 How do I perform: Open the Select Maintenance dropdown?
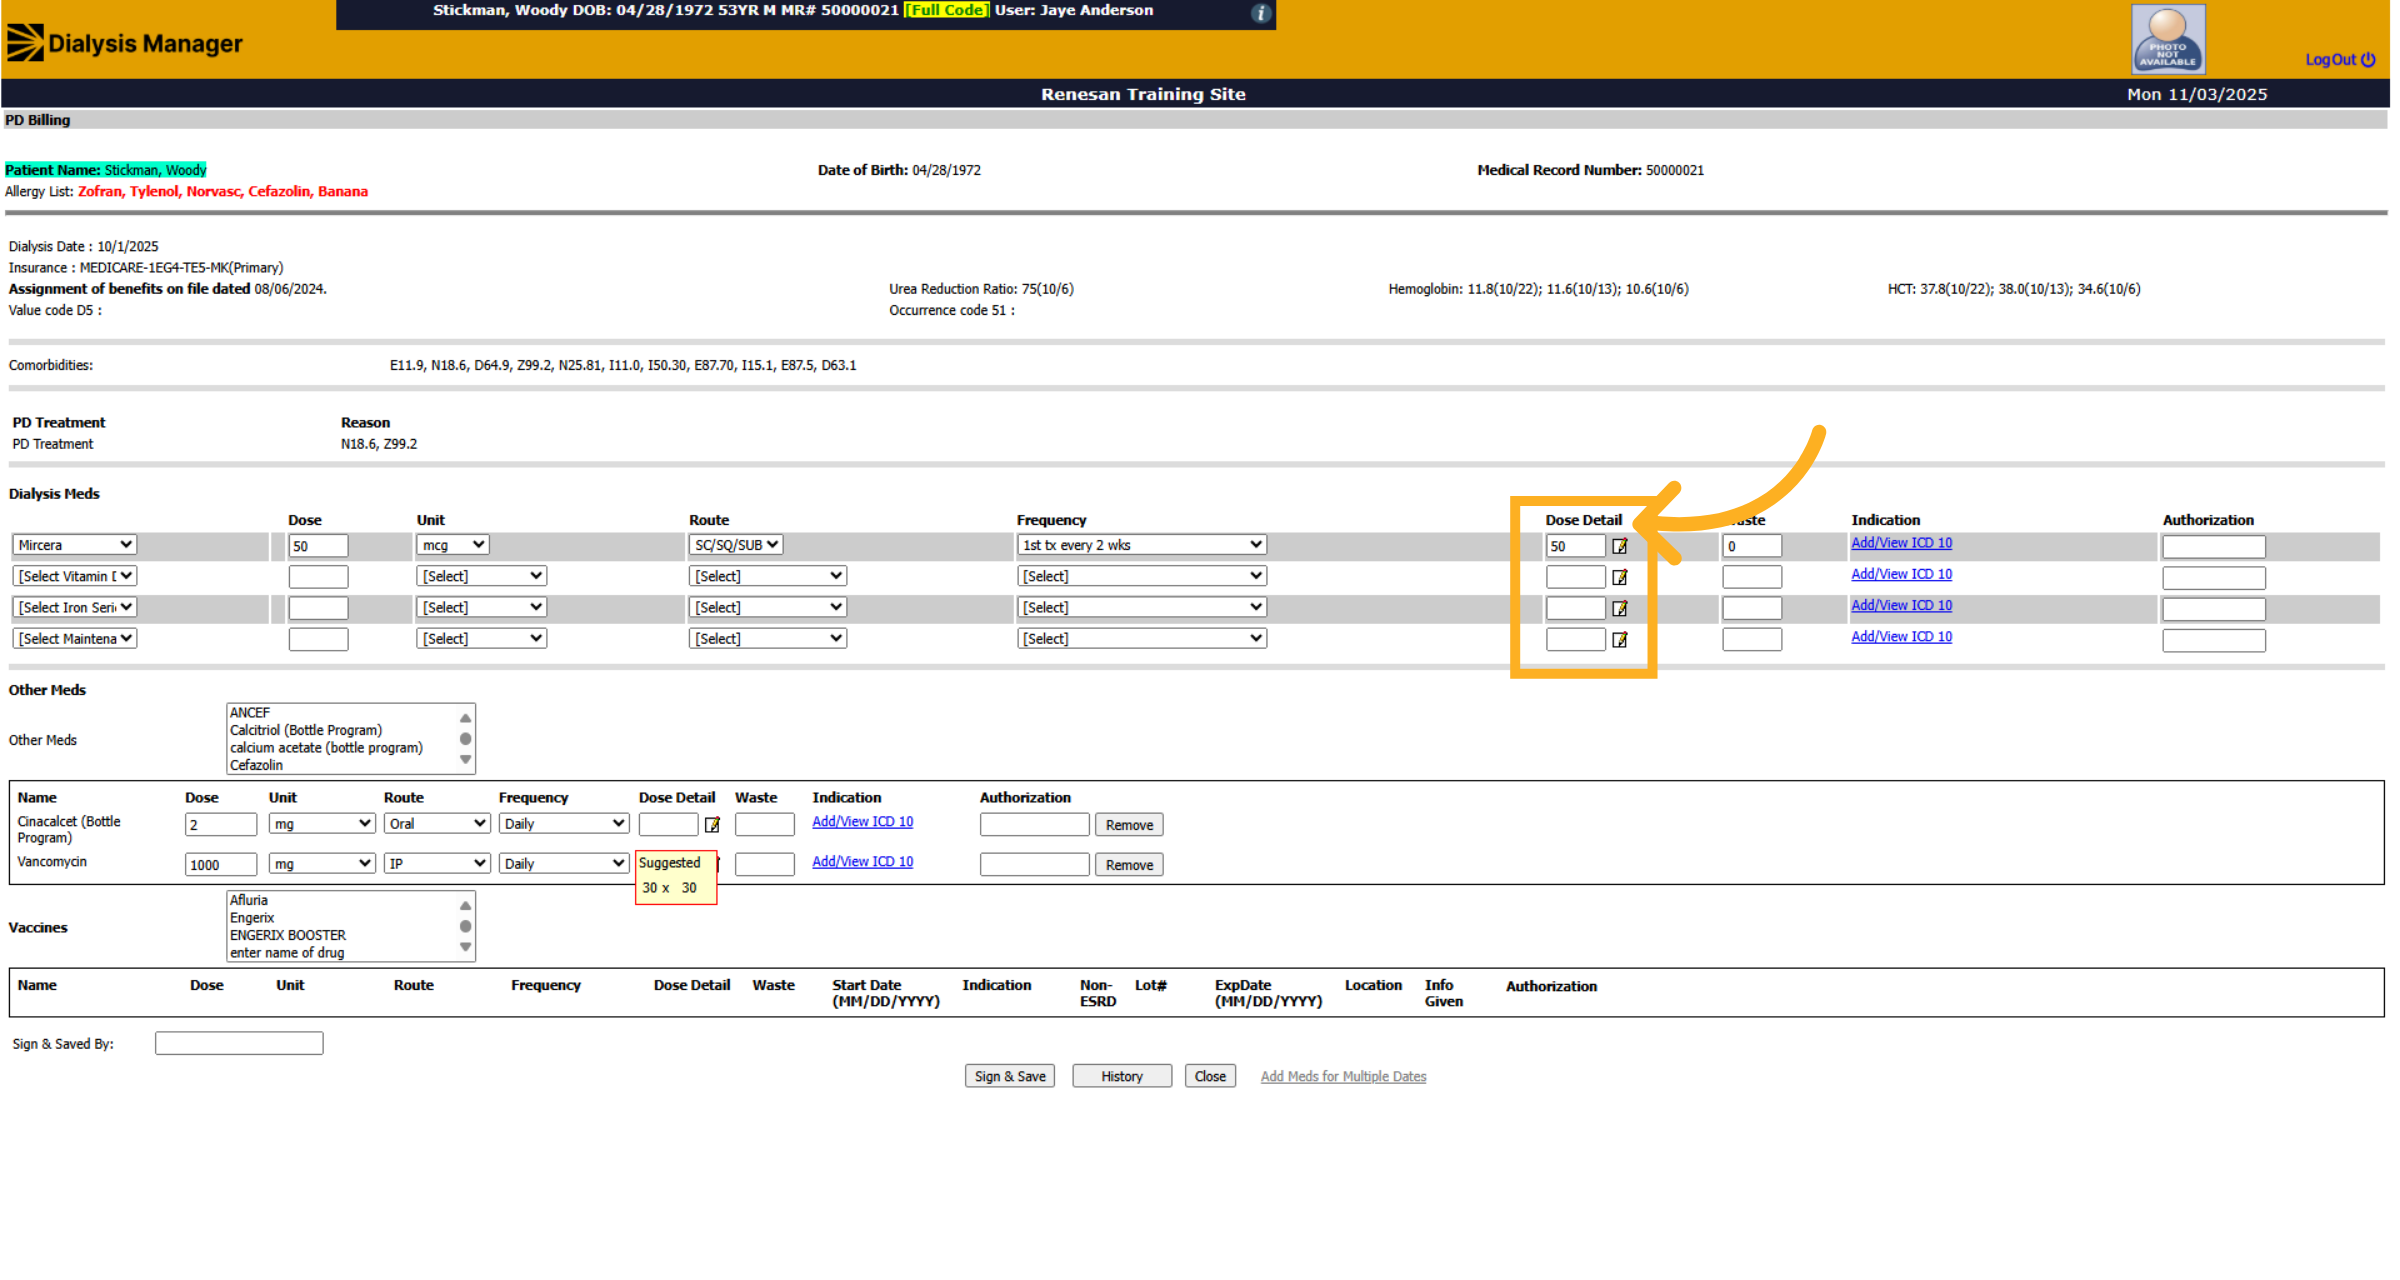click(x=75, y=638)
